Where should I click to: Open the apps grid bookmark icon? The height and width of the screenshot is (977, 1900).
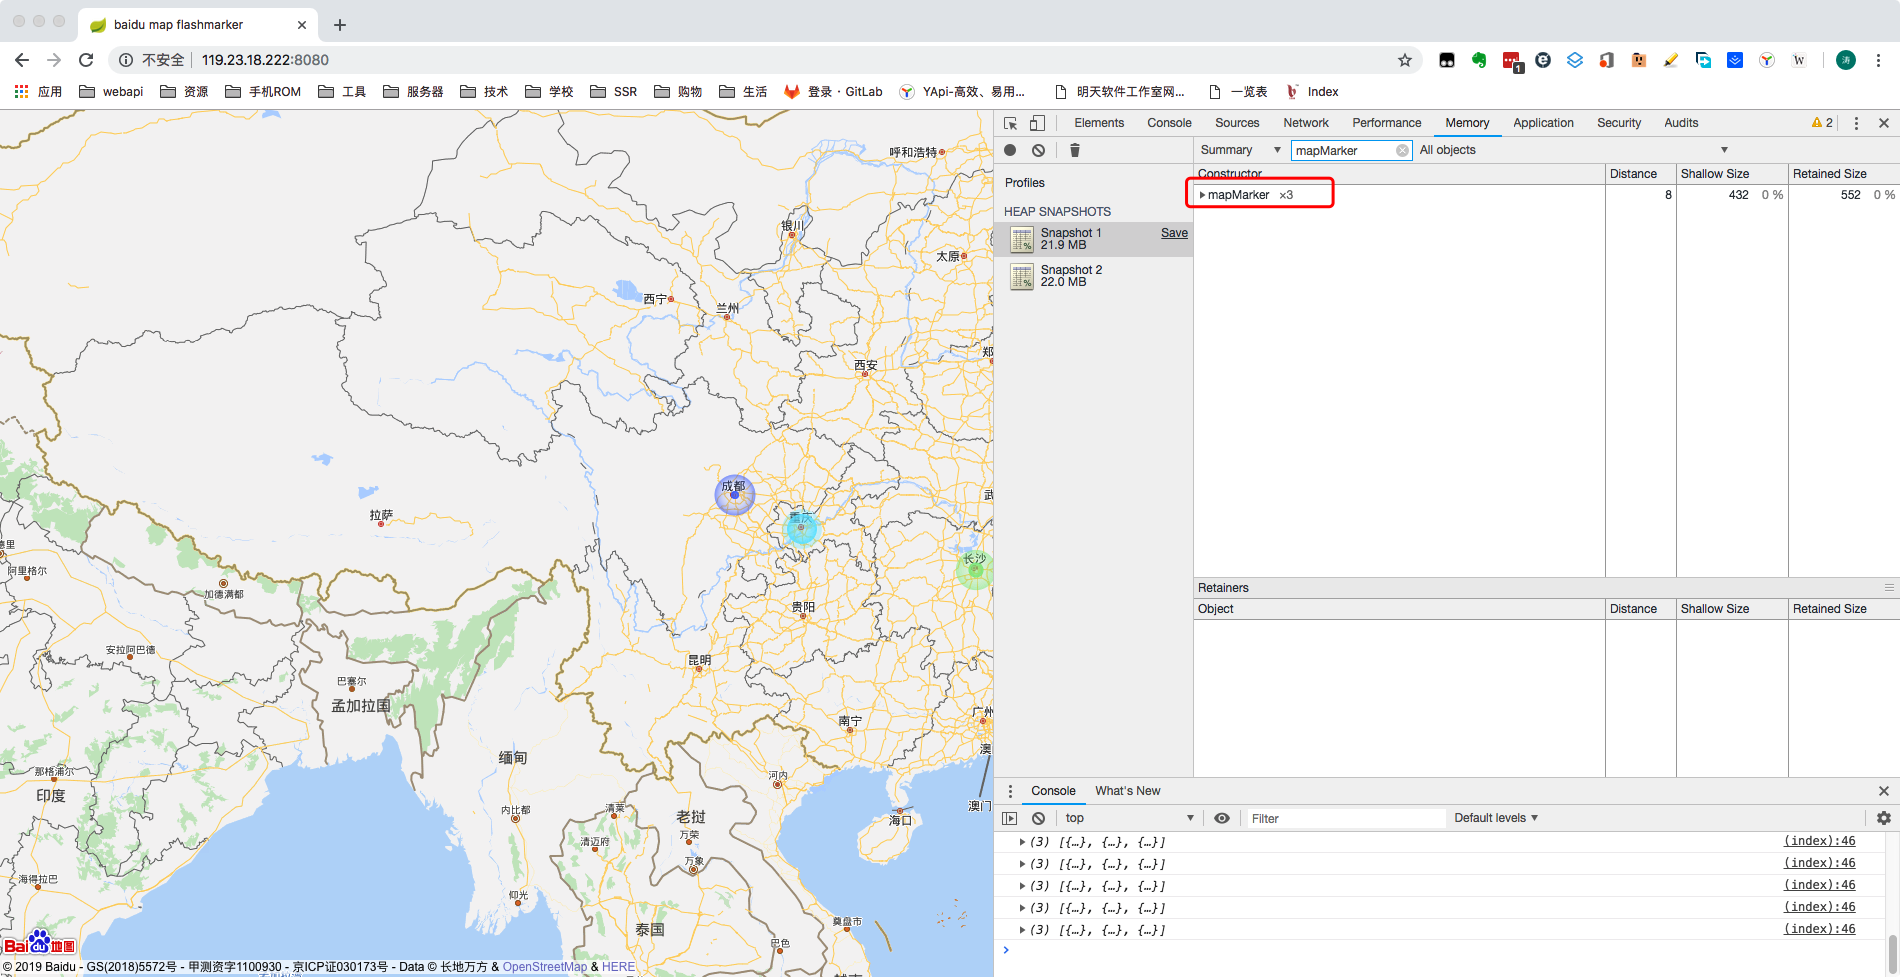click(21, 91)
